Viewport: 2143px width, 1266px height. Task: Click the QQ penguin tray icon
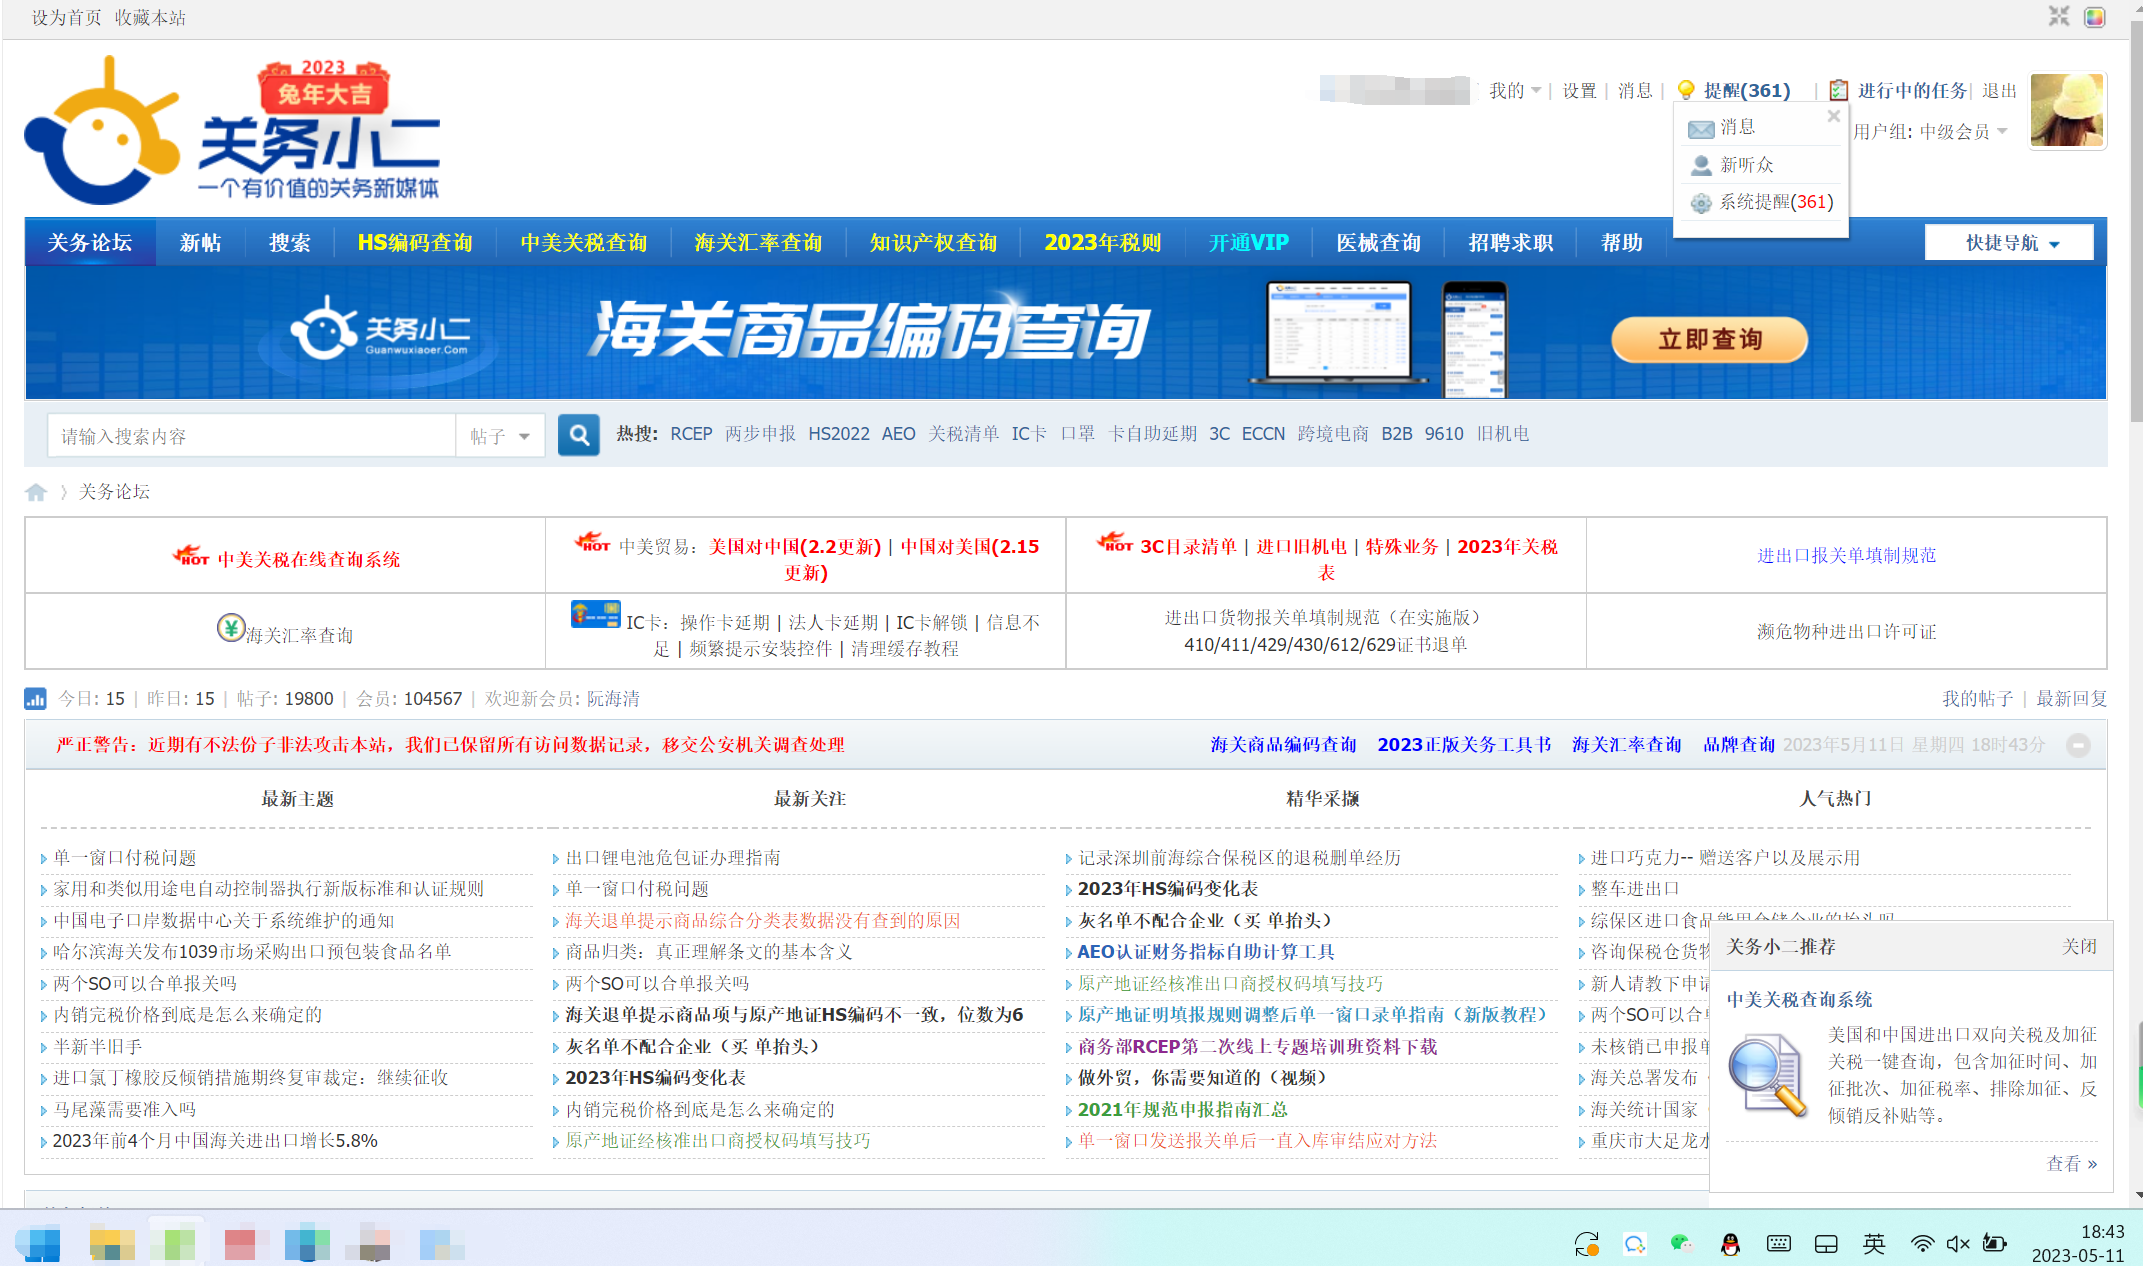click(1730, 1244)
